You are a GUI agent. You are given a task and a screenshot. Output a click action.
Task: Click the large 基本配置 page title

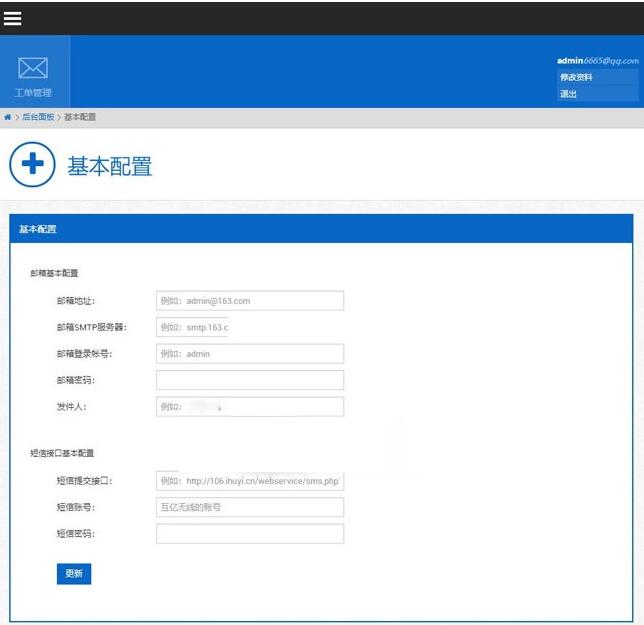click(x=110, y=166)
